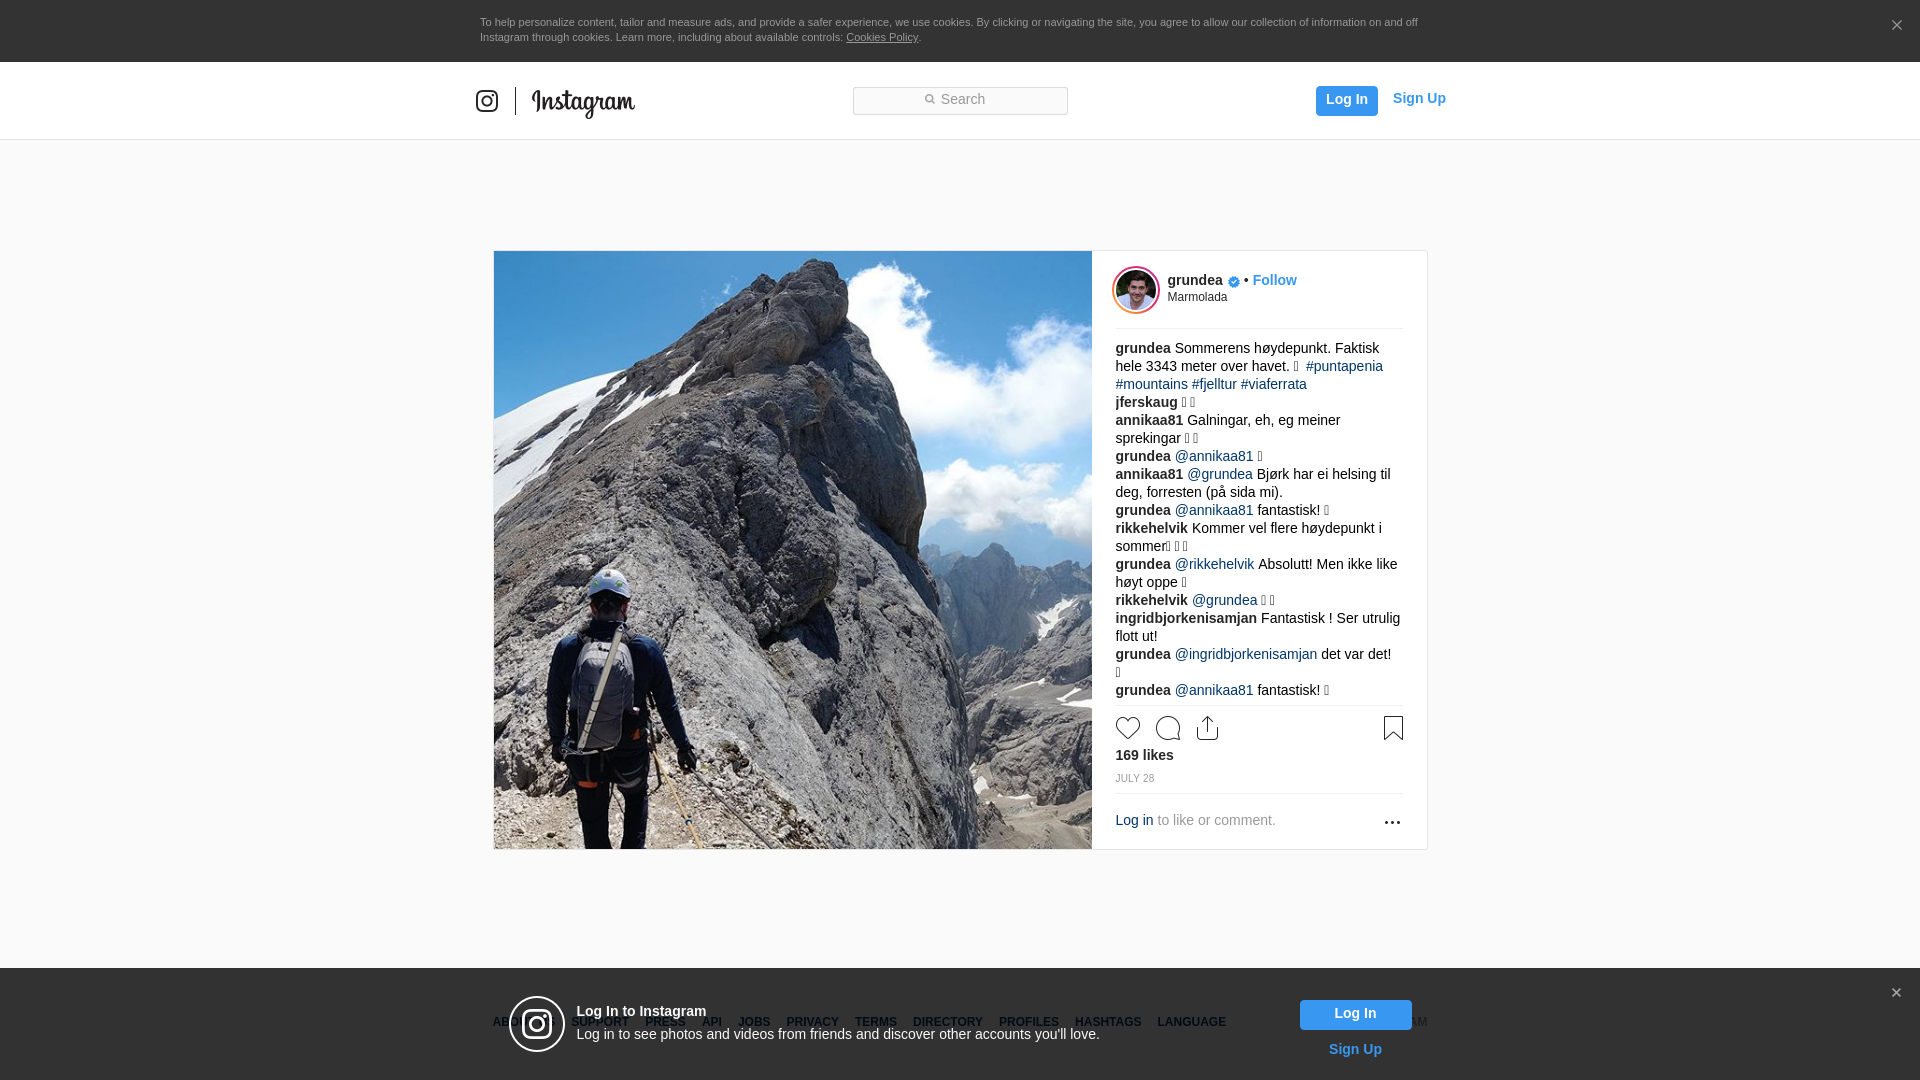Open the Cookies Policy link
The height and width of the screenshot is (1080, 1920).
[x=881, y=37]
